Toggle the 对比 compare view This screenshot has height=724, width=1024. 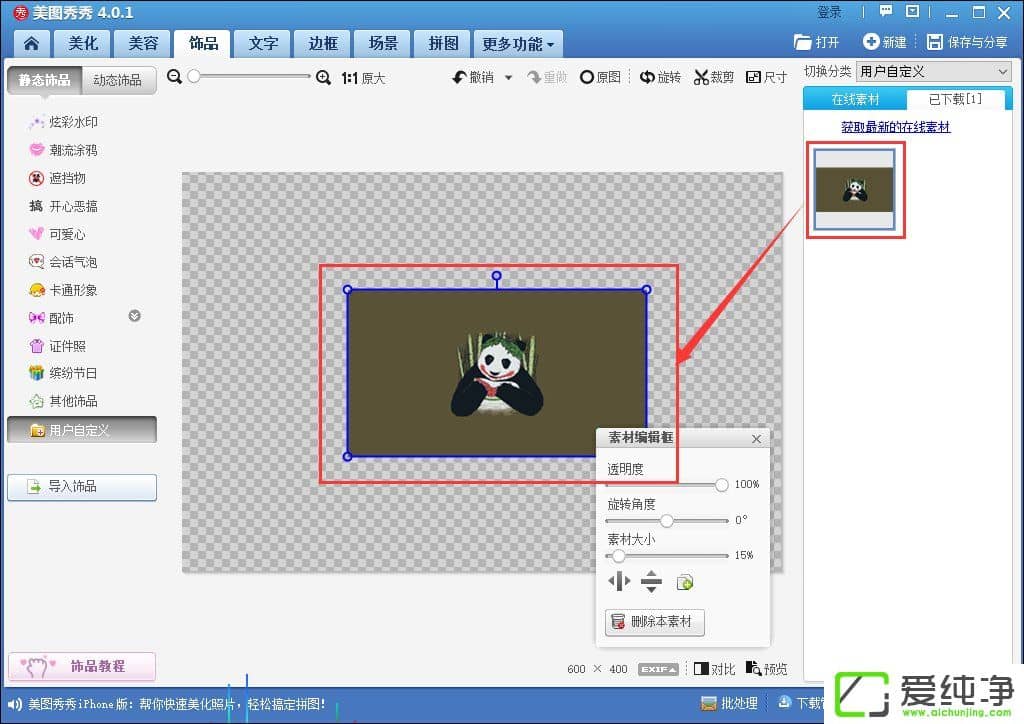coord(714,669)
